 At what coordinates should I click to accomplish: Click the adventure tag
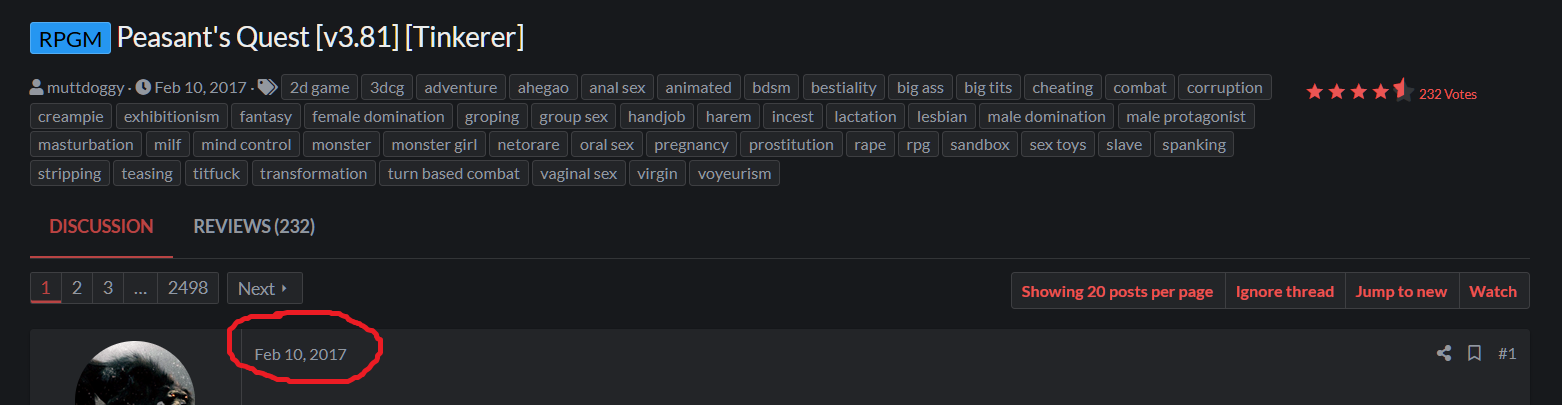pos(460,87)
